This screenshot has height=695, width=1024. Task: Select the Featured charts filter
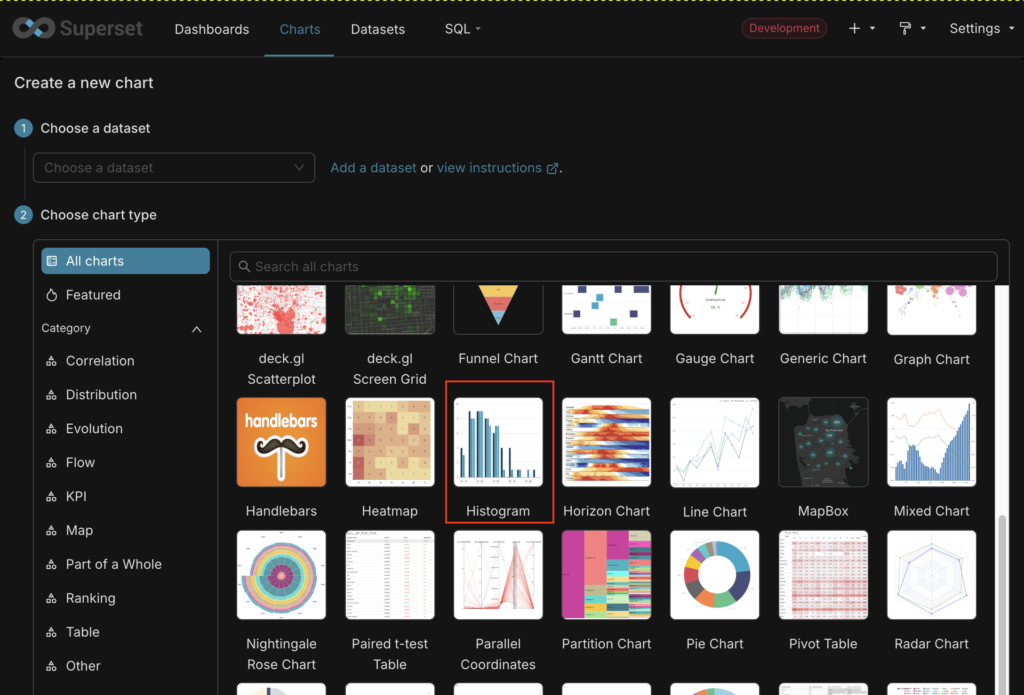pos(93,295)
